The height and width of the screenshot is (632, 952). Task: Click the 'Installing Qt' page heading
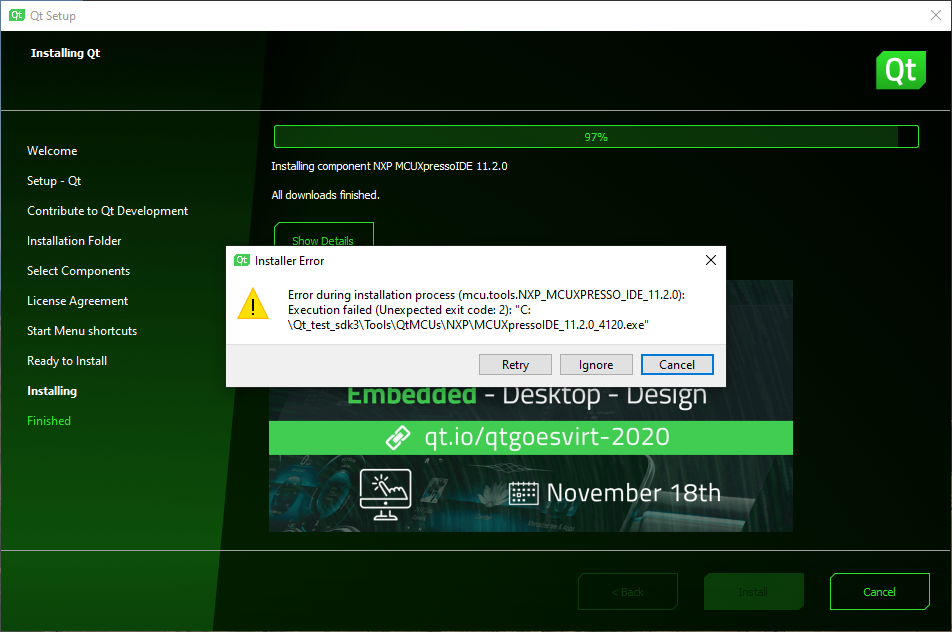pyautogui.click(x=66, y=53)
